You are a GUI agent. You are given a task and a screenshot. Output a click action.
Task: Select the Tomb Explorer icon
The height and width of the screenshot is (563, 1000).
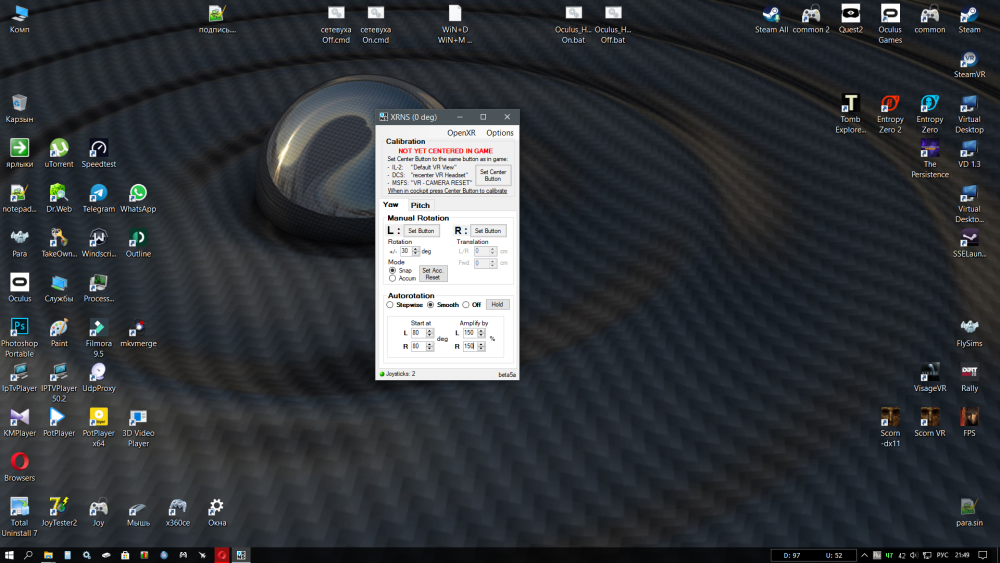click(850, 113)
